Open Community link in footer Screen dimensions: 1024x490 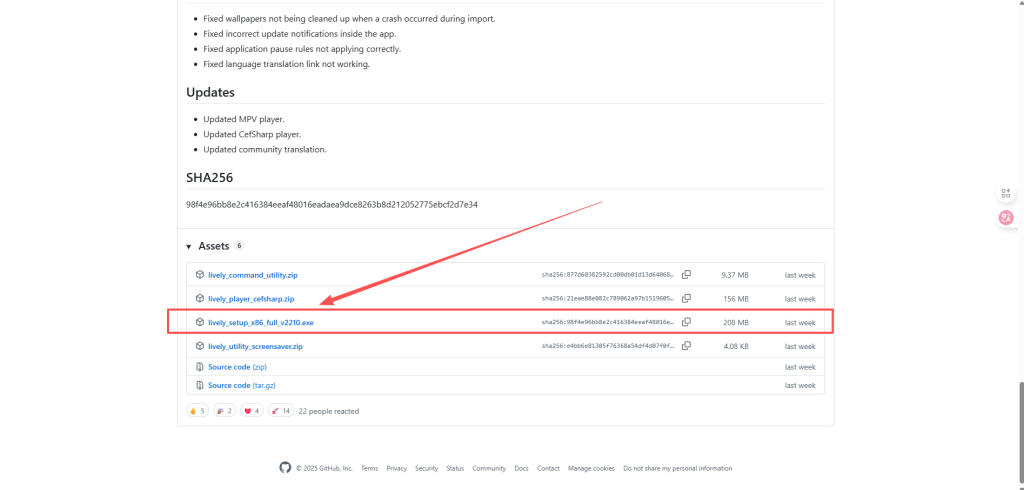[x=489, y=468]
